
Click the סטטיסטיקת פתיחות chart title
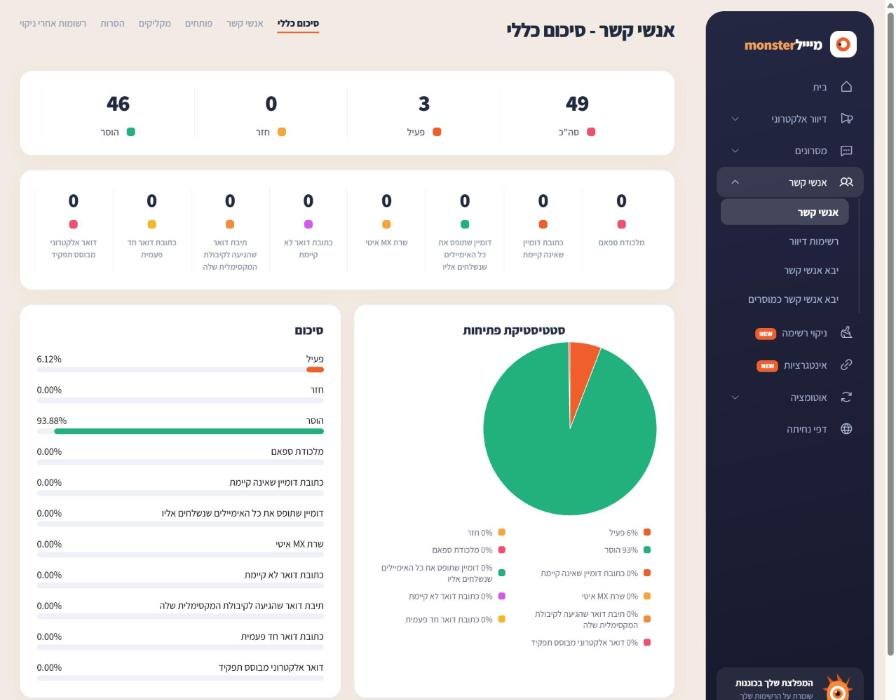click(x=514, y=330)
